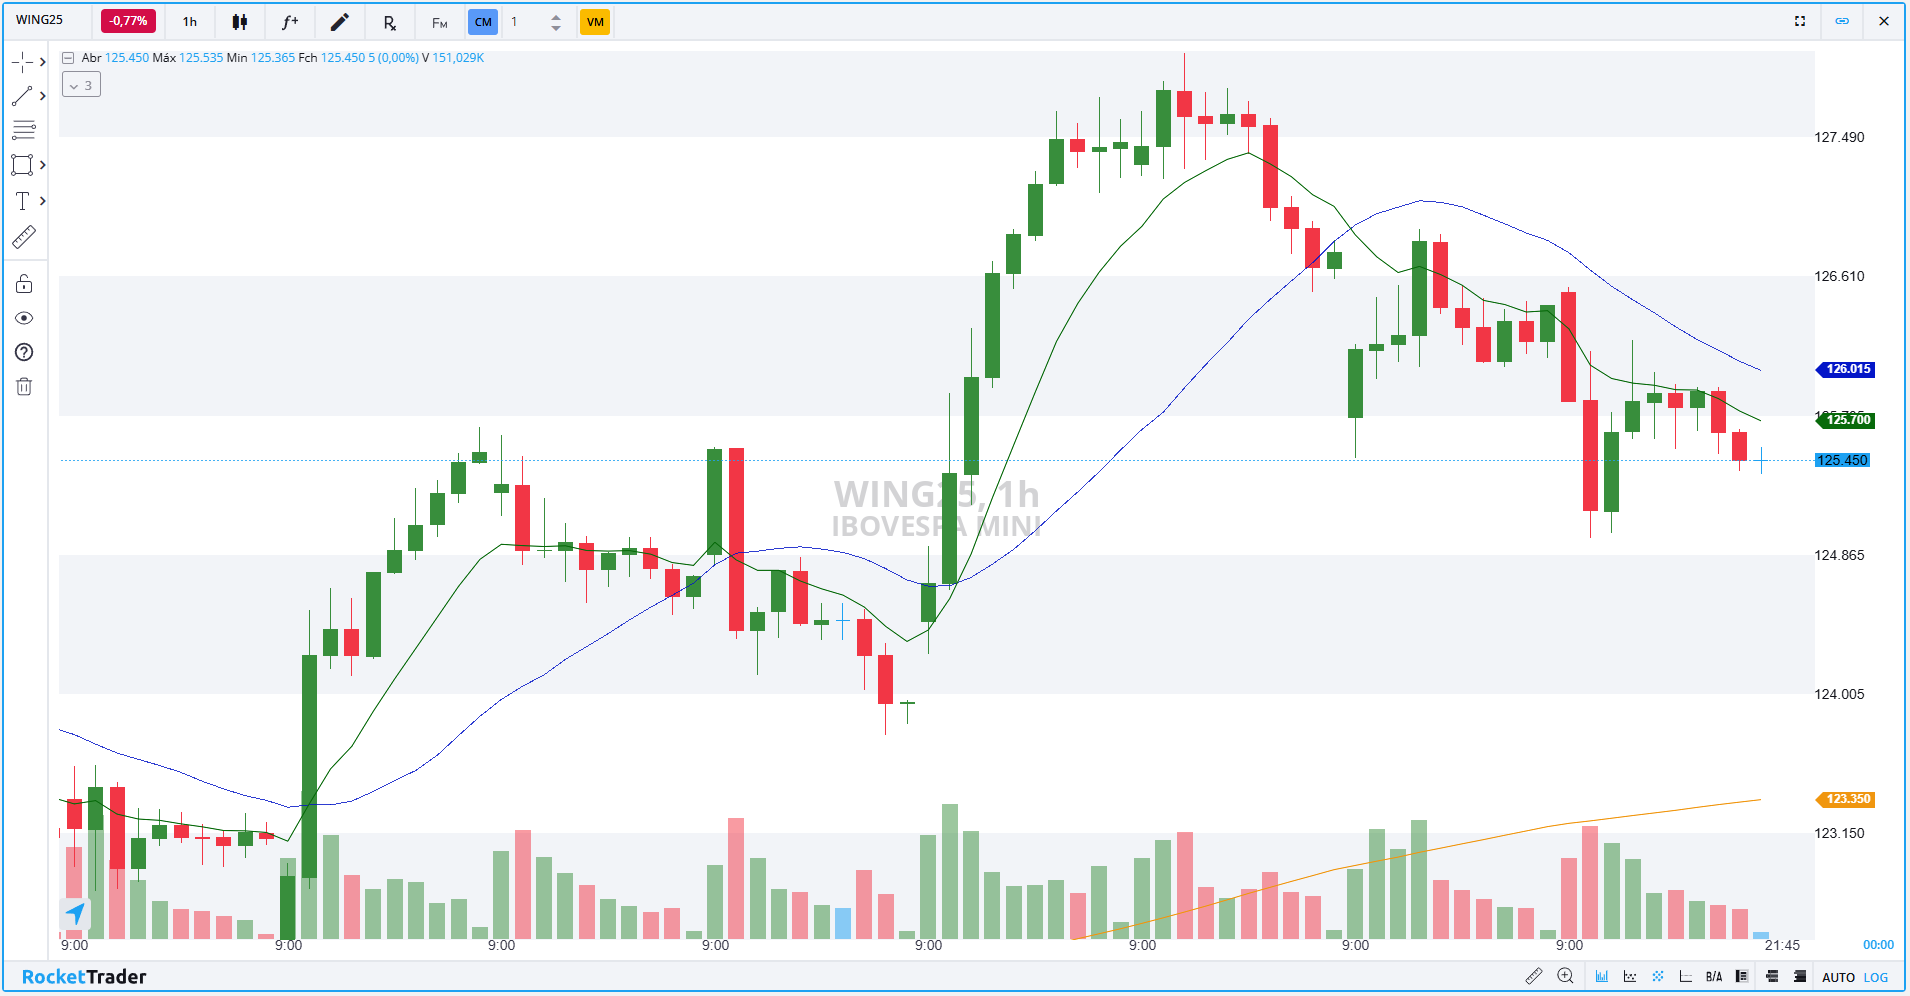This screenshot has height=996, width=1910.
Task: Select the rectangle shape drawing tool
Action: [x=22, y=165]
